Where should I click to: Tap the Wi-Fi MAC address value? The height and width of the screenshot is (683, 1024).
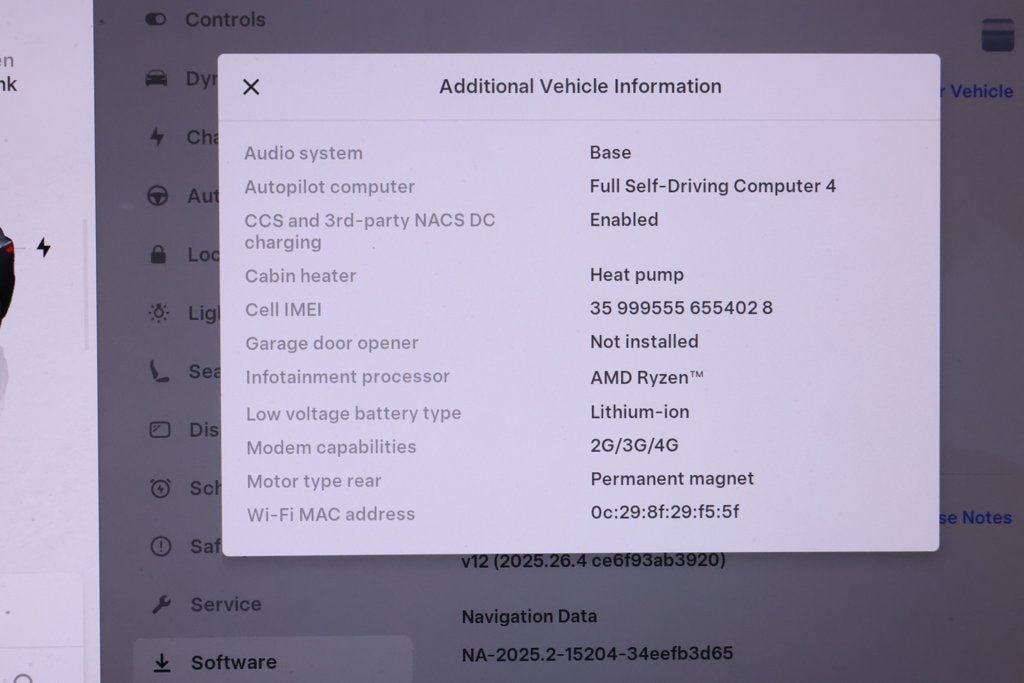(665, 512)
